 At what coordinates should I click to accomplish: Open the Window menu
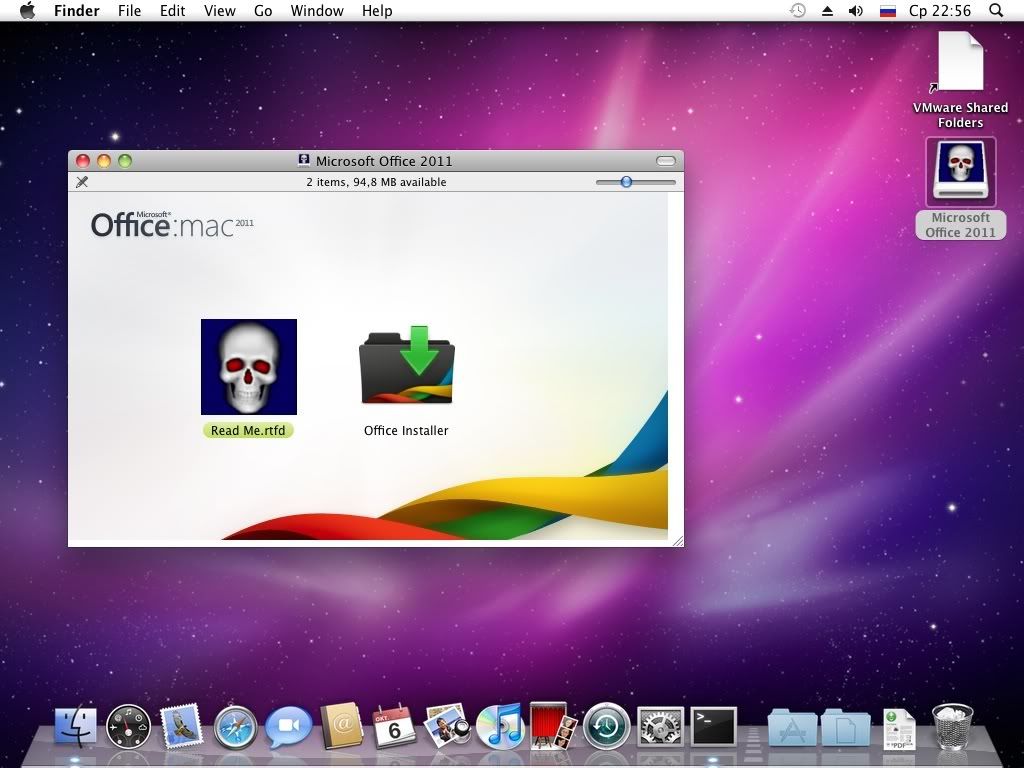[317, 10]
